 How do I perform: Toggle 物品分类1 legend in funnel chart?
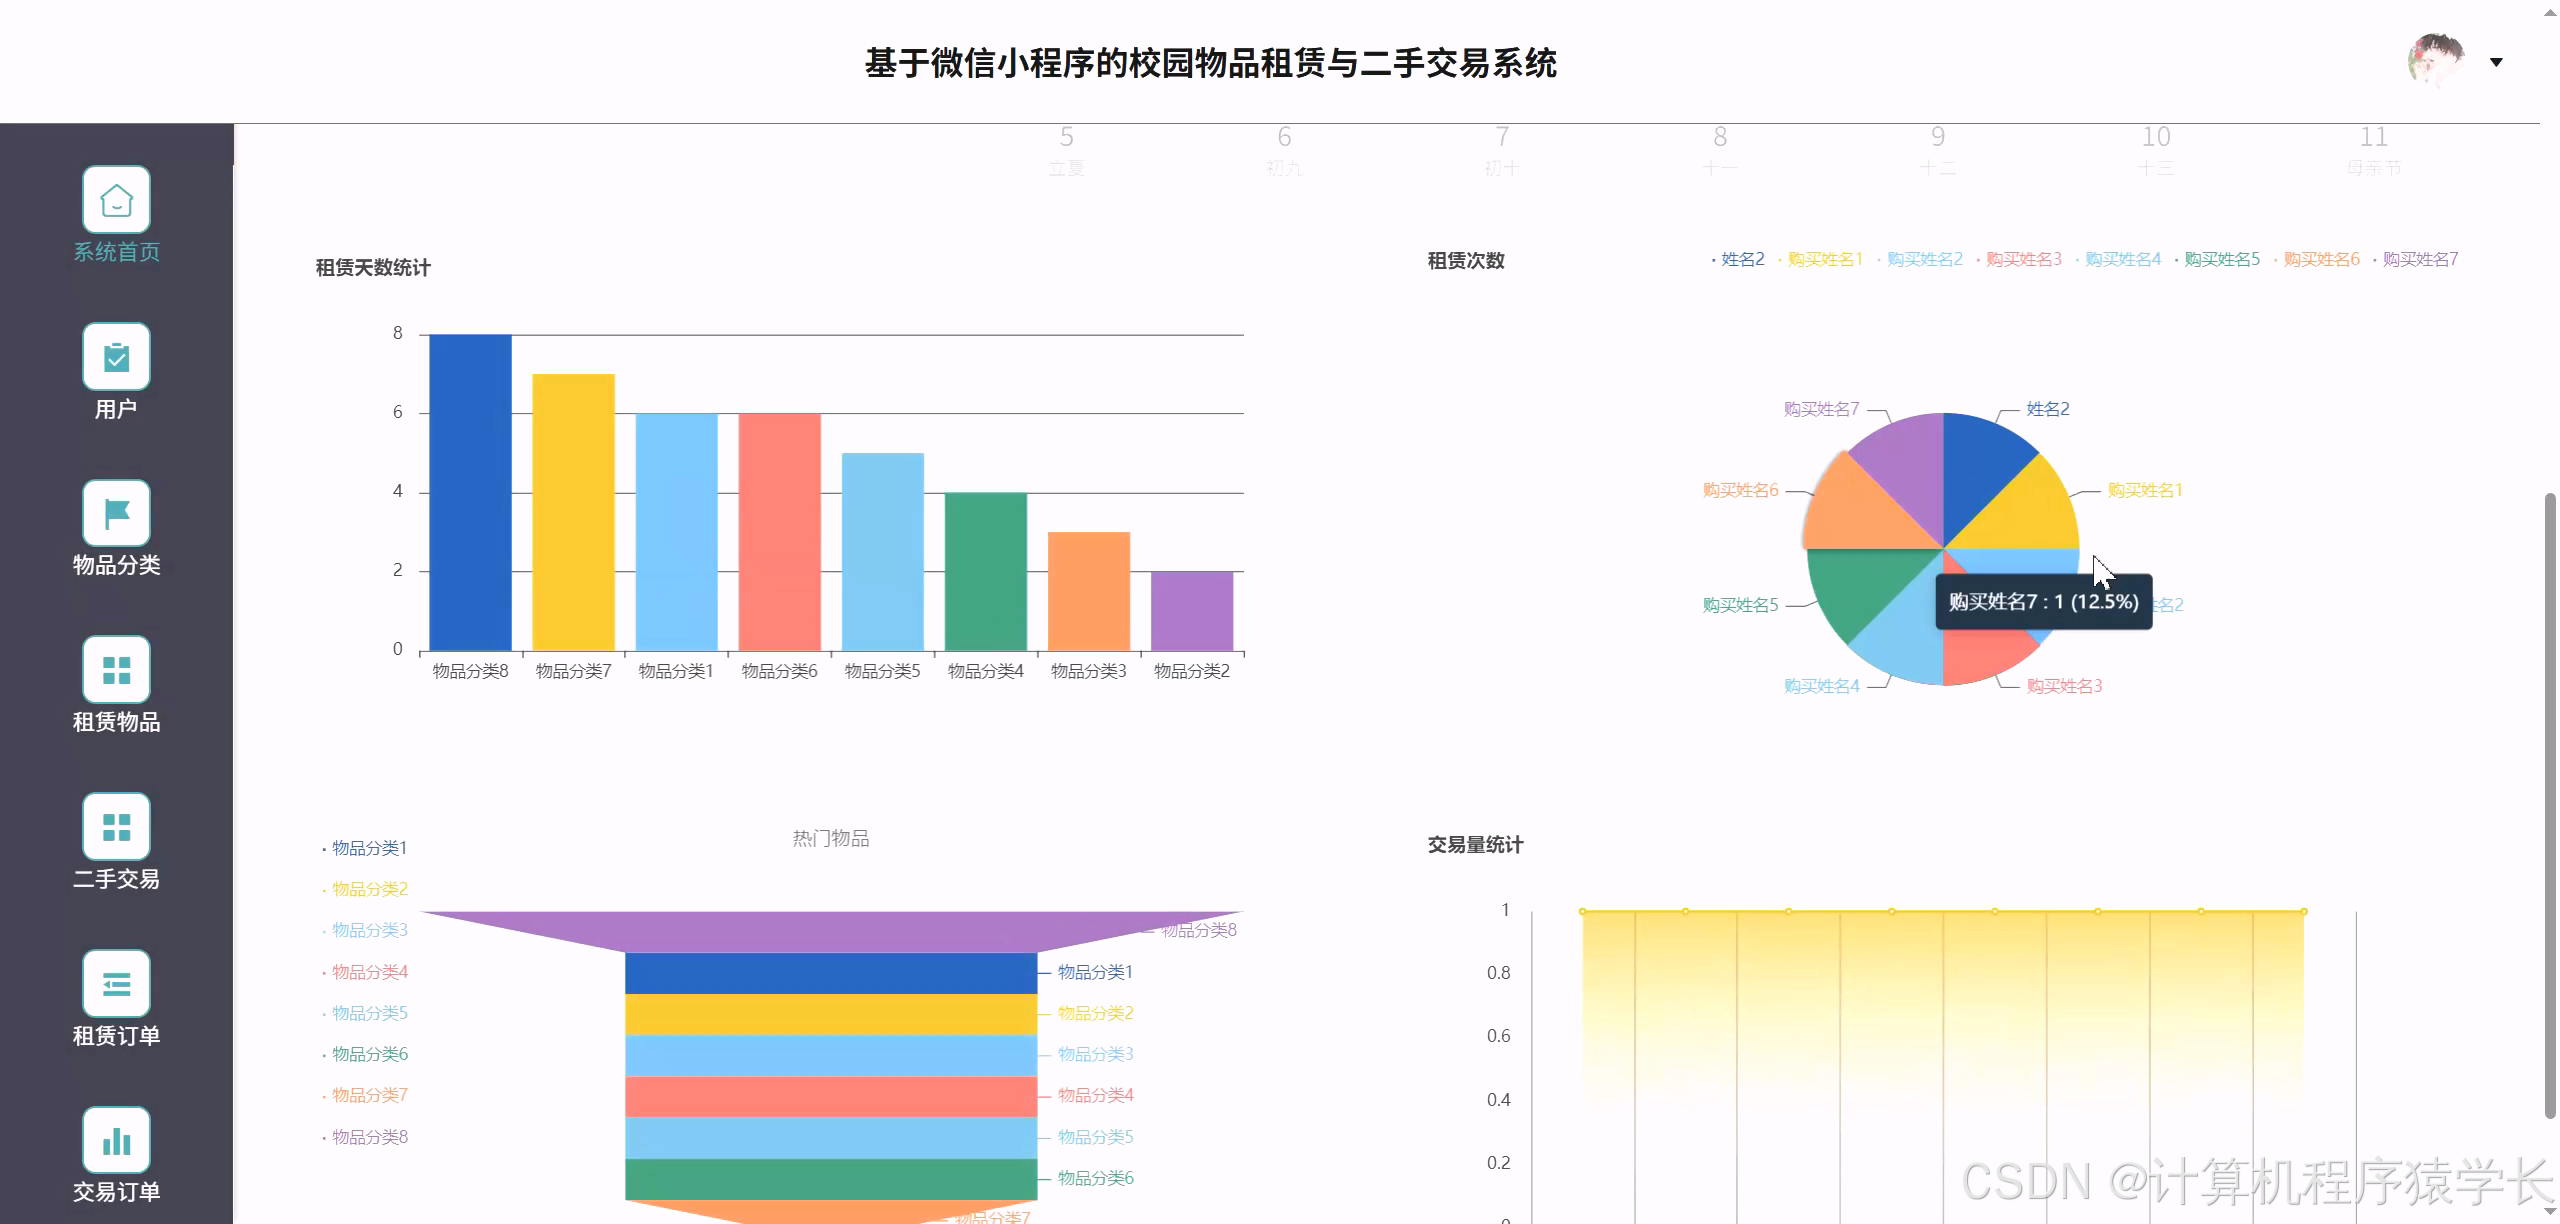coord(369,847)
